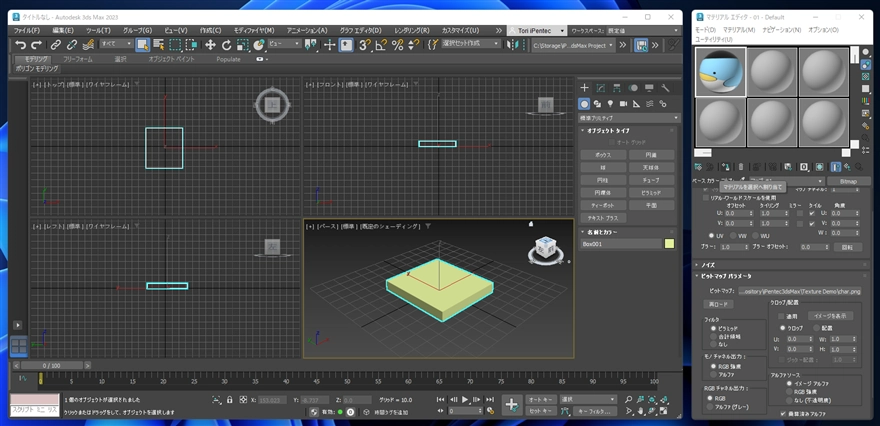The image size is (880, 426).
Task: Open the File menu
Action: (26, 30)
